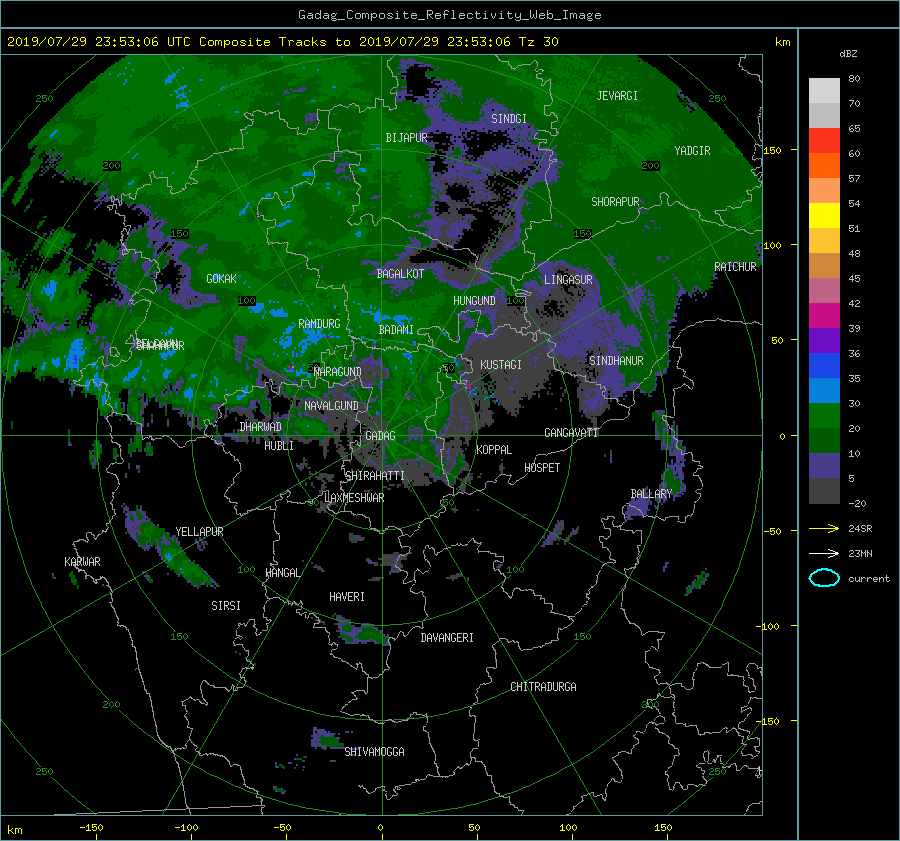Click the GADAG radar center label
Viewport: 900px width, 841px height.
pyautogui.click(x=380, y=436)
